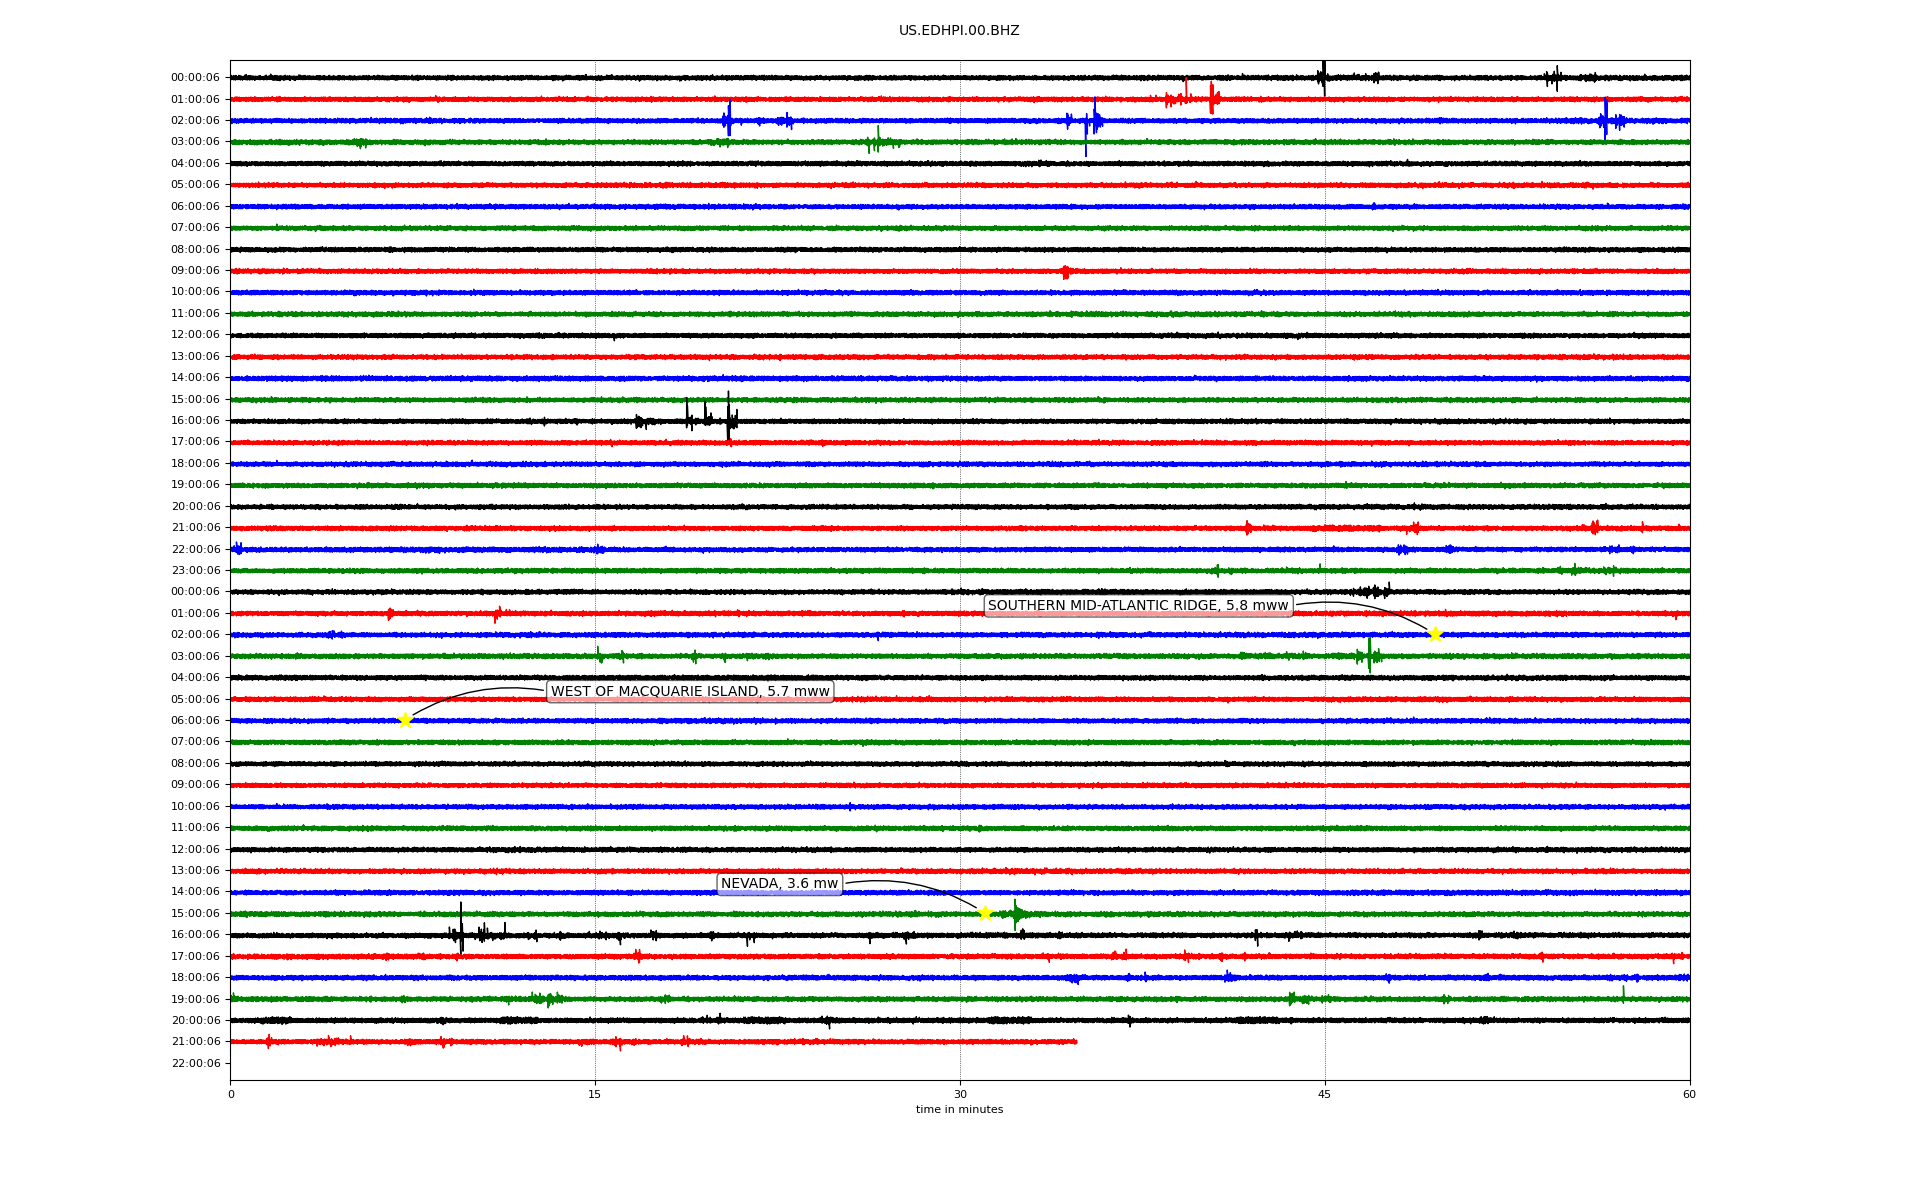Click the West of Macquarie Island star marker

(x=405, y=720)
